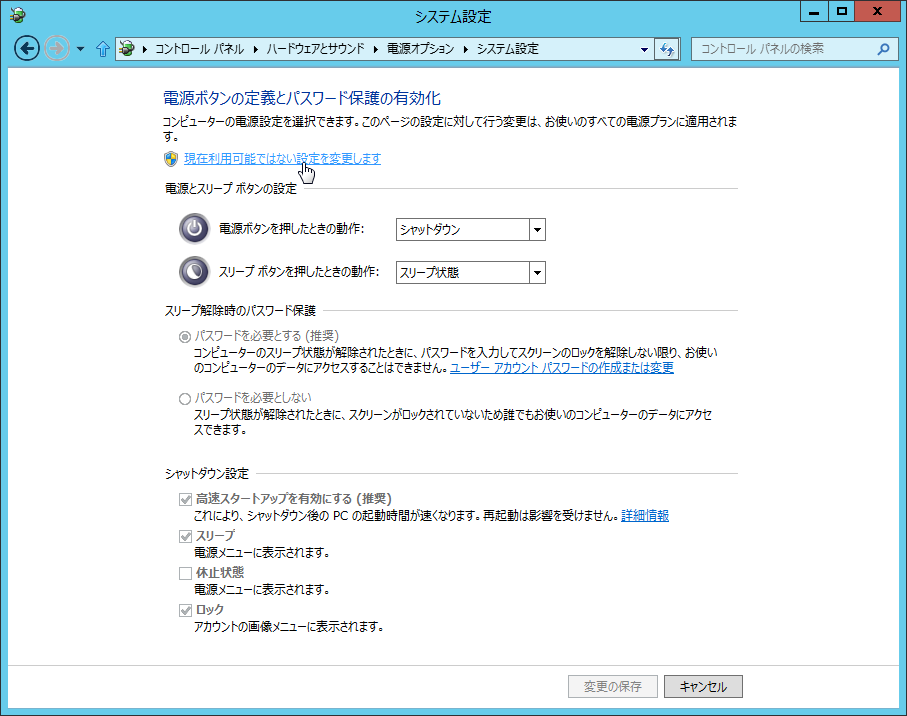The height and width of the screenshot is (716, 907).
Task: Click the power options icon in address bar
Action: (127, 49)
